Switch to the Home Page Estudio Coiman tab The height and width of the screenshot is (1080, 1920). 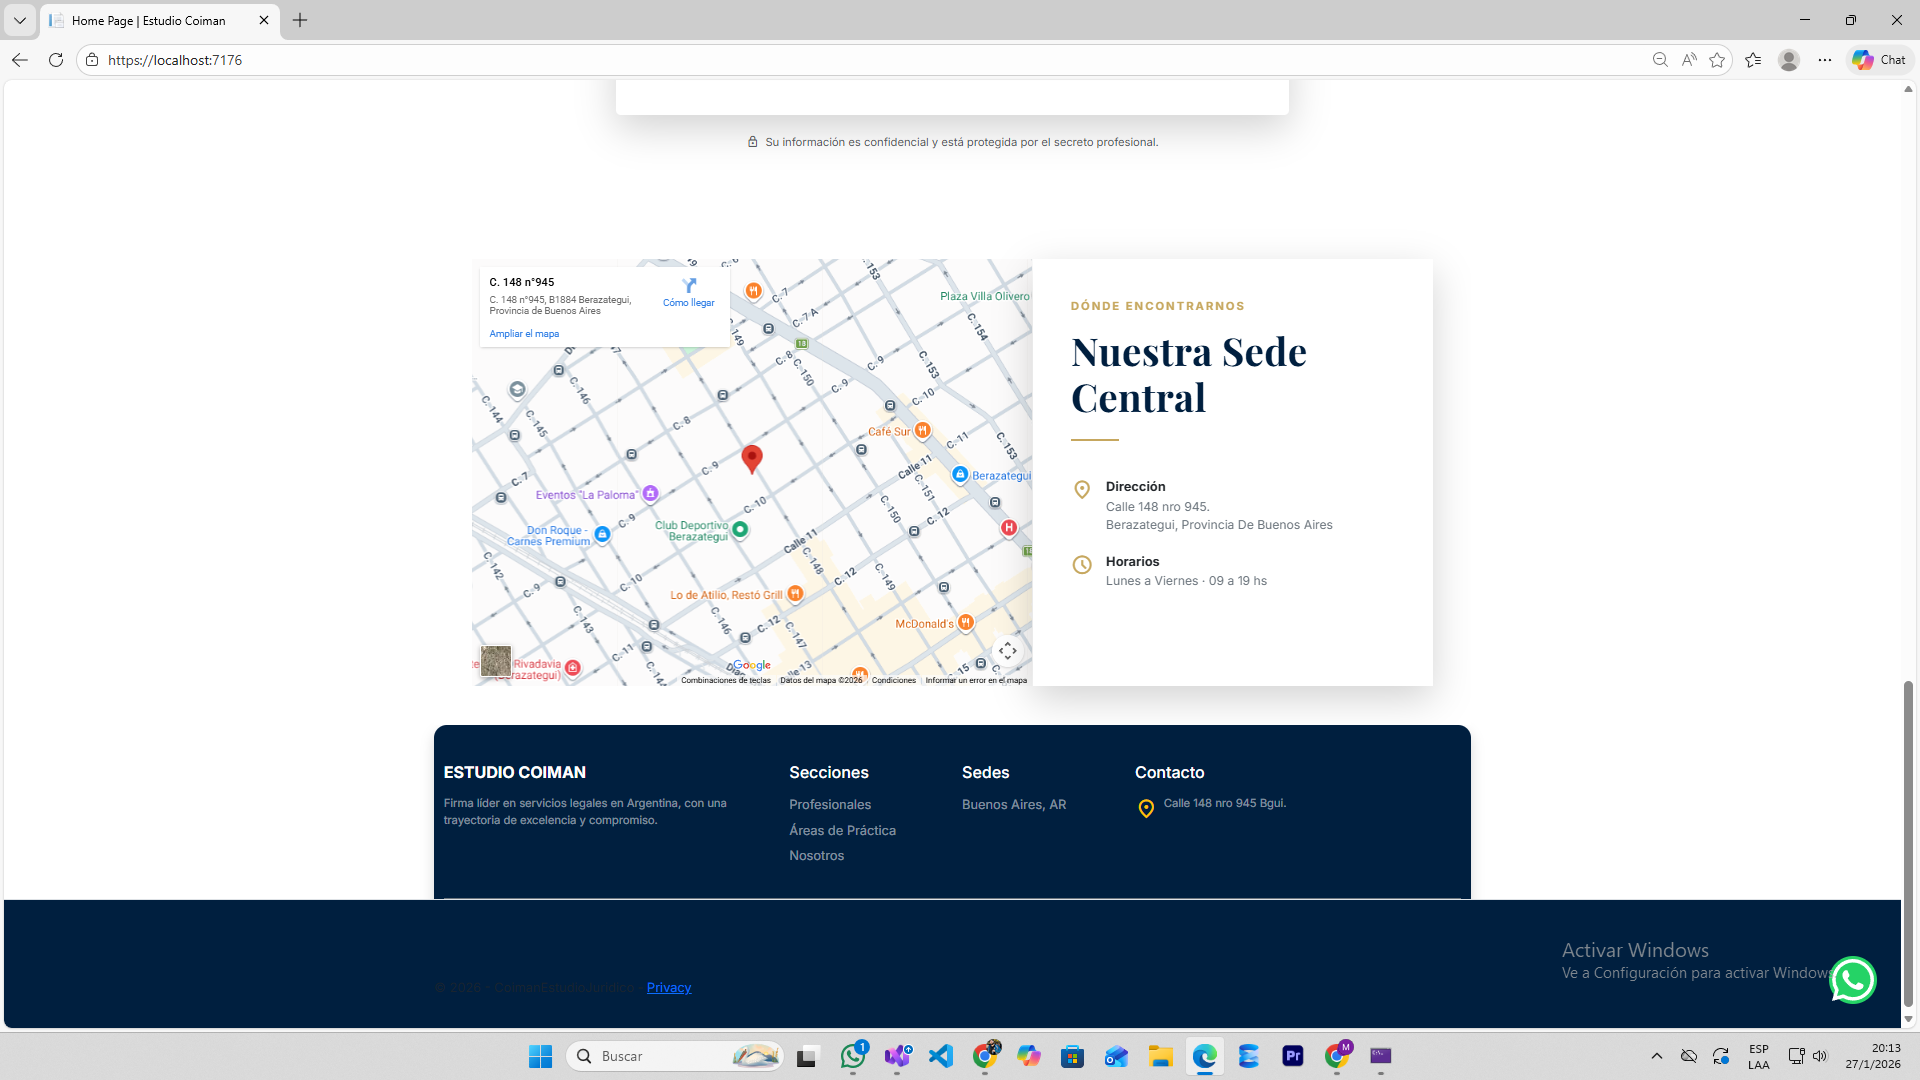[150, 20]
